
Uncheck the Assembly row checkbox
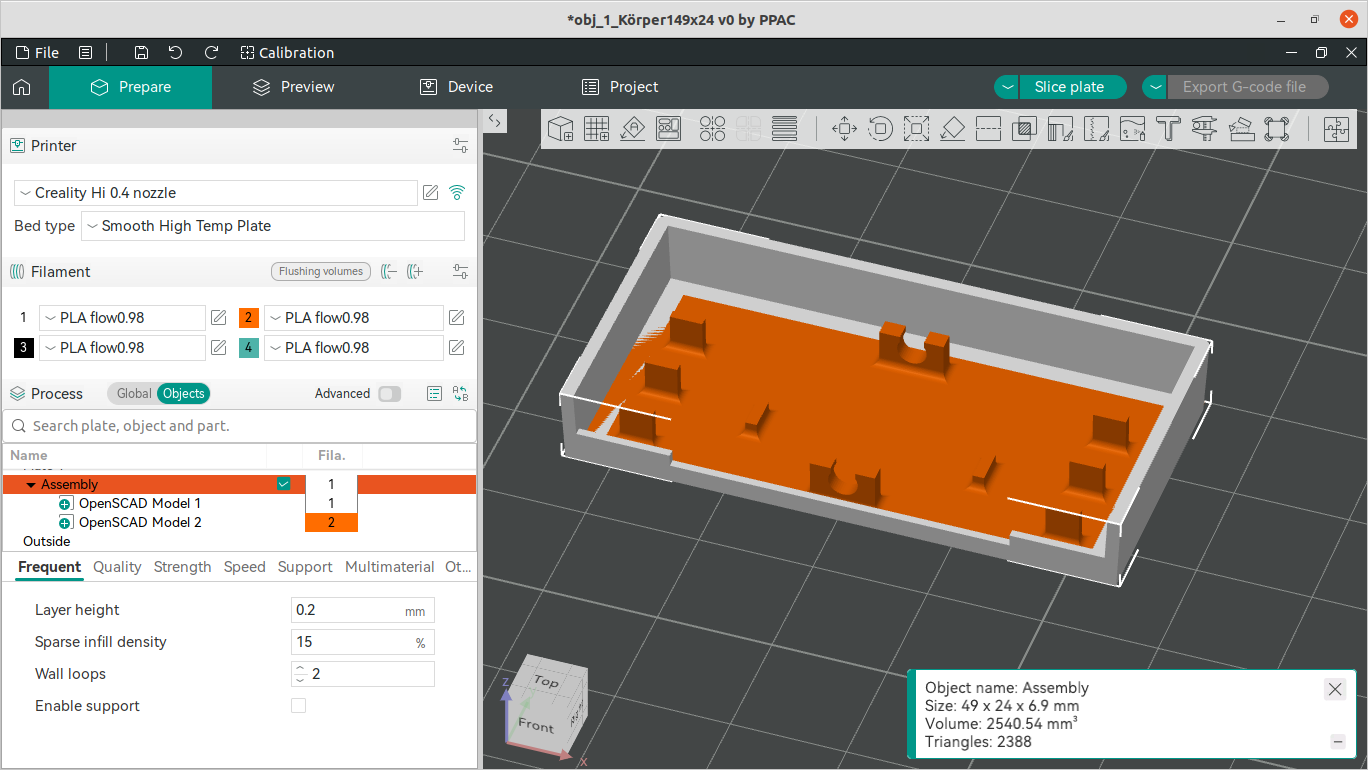284,484
